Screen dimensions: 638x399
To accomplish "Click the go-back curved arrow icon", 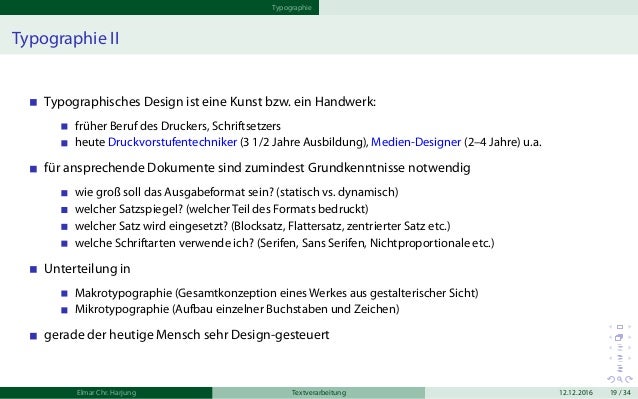I will (611, 379).
